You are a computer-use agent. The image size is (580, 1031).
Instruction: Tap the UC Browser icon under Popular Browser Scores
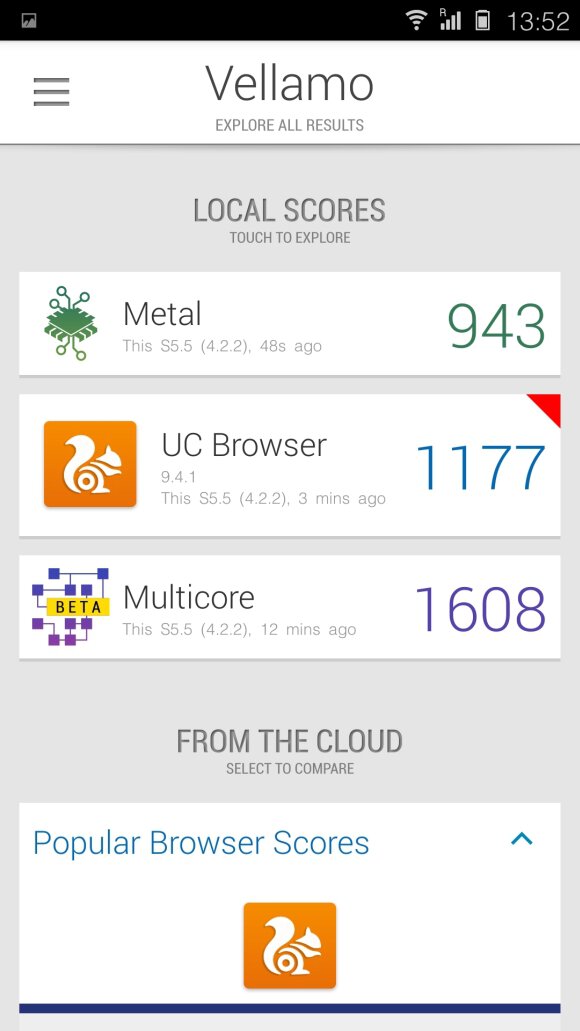point(290,946)
